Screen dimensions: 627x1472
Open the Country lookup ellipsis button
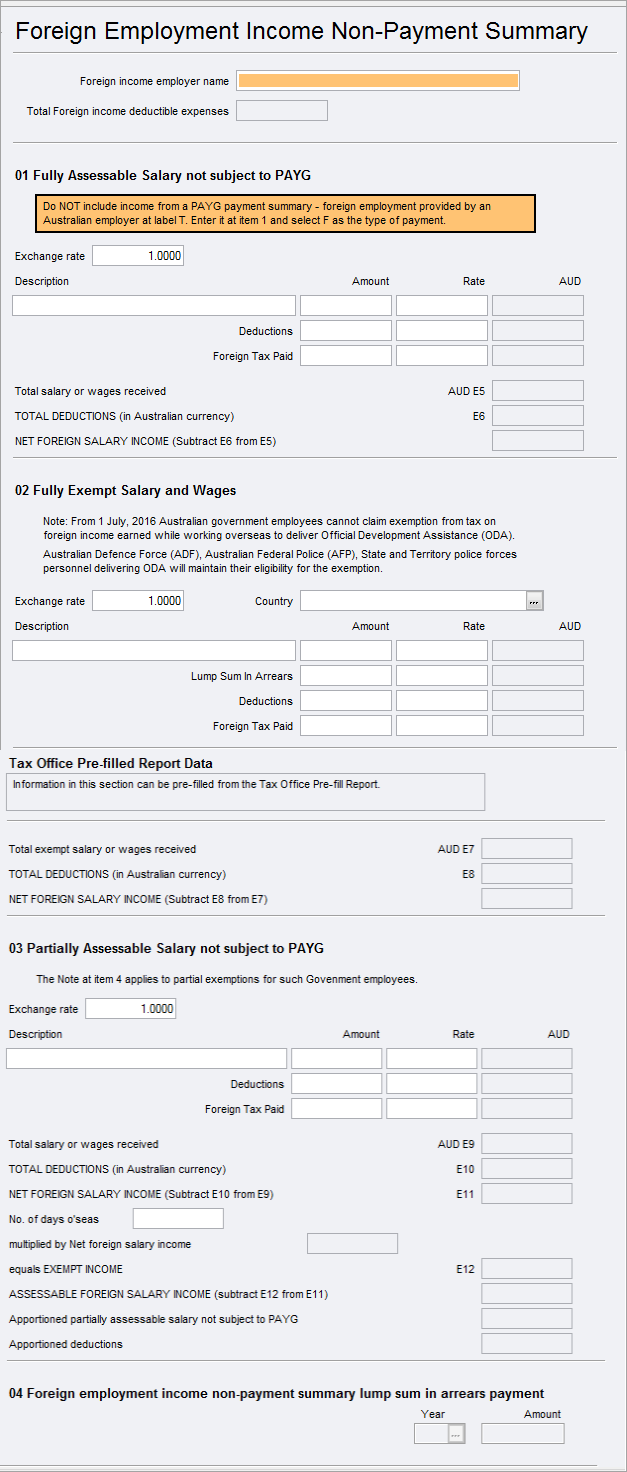pos(534,601)
